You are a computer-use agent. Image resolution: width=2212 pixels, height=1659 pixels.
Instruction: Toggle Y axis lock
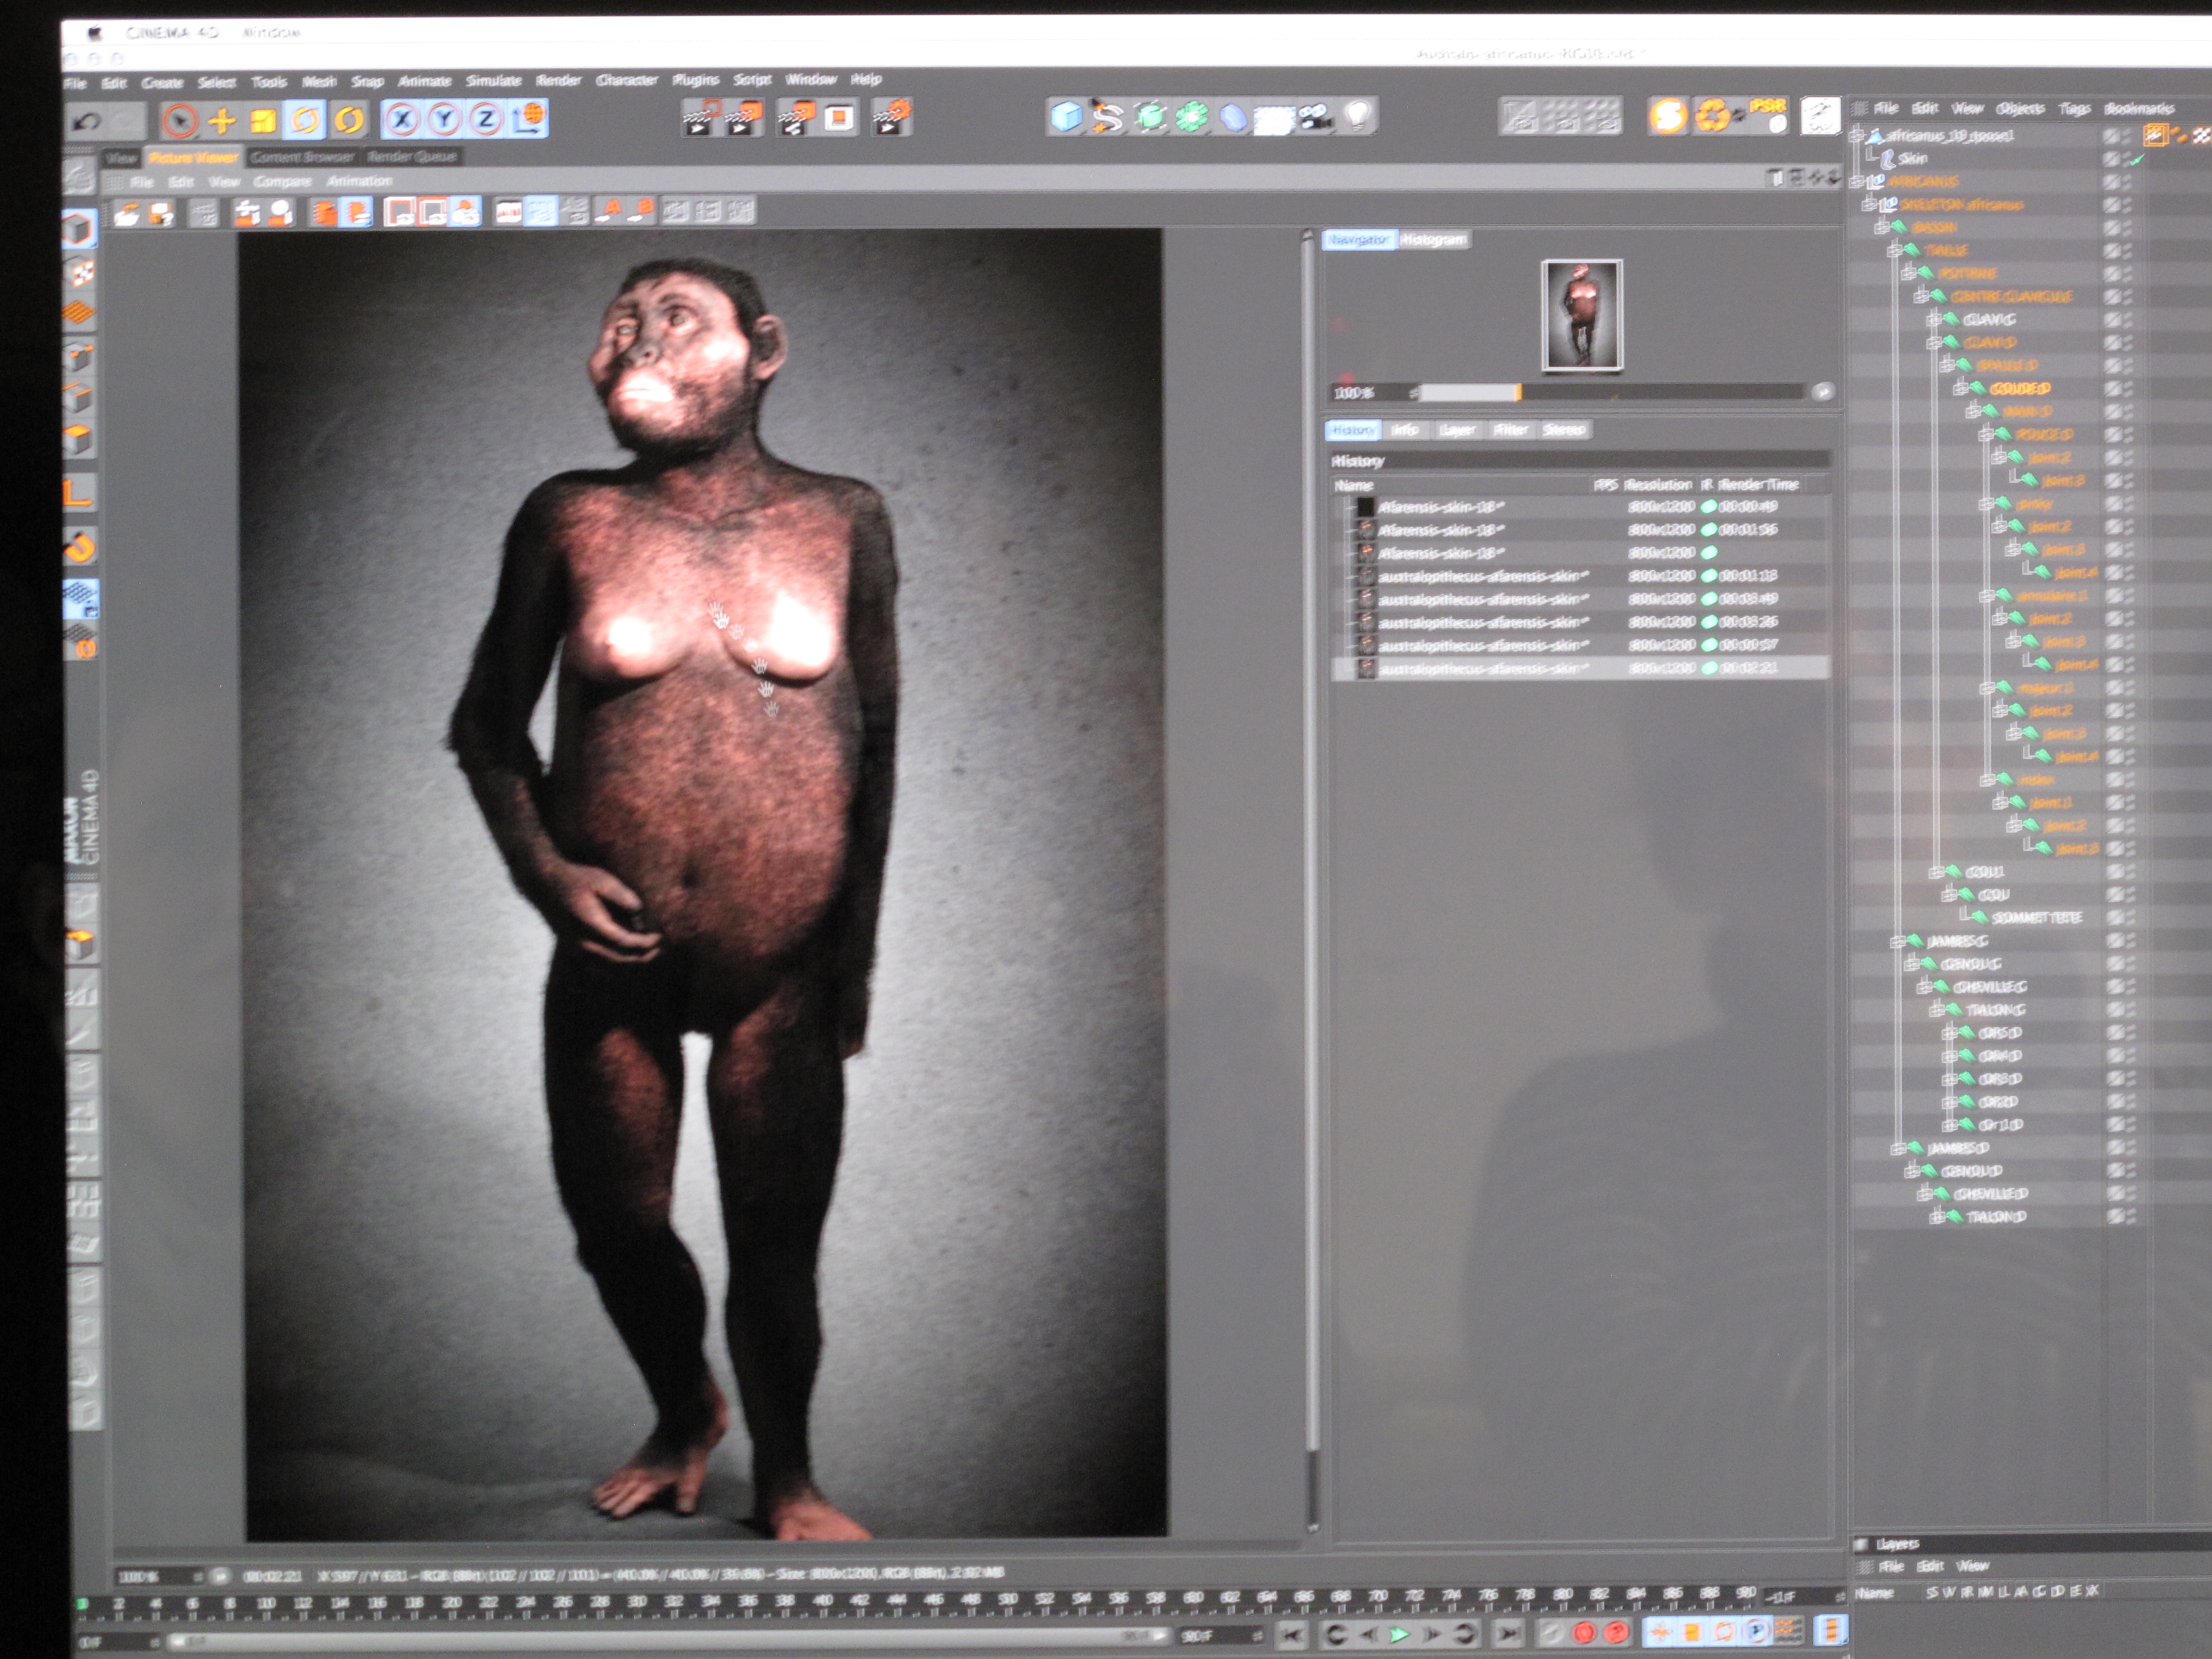444,120
